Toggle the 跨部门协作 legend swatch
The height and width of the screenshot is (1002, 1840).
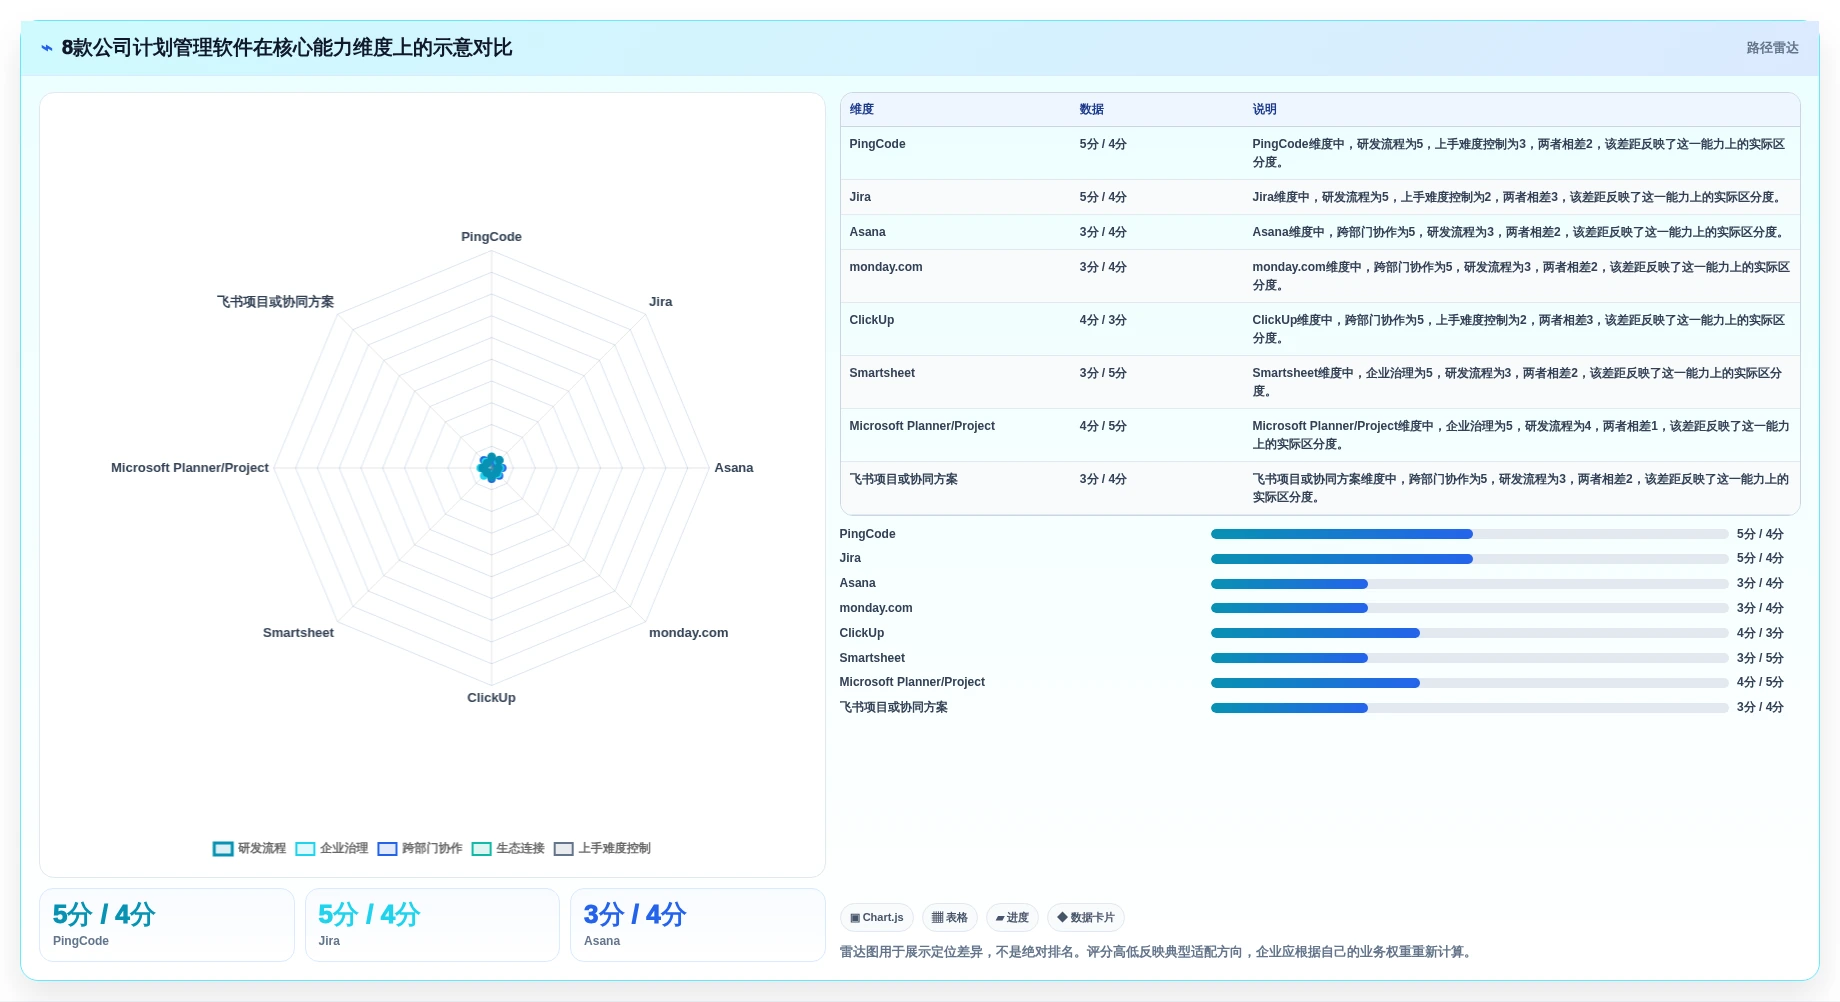coord(387,849)
